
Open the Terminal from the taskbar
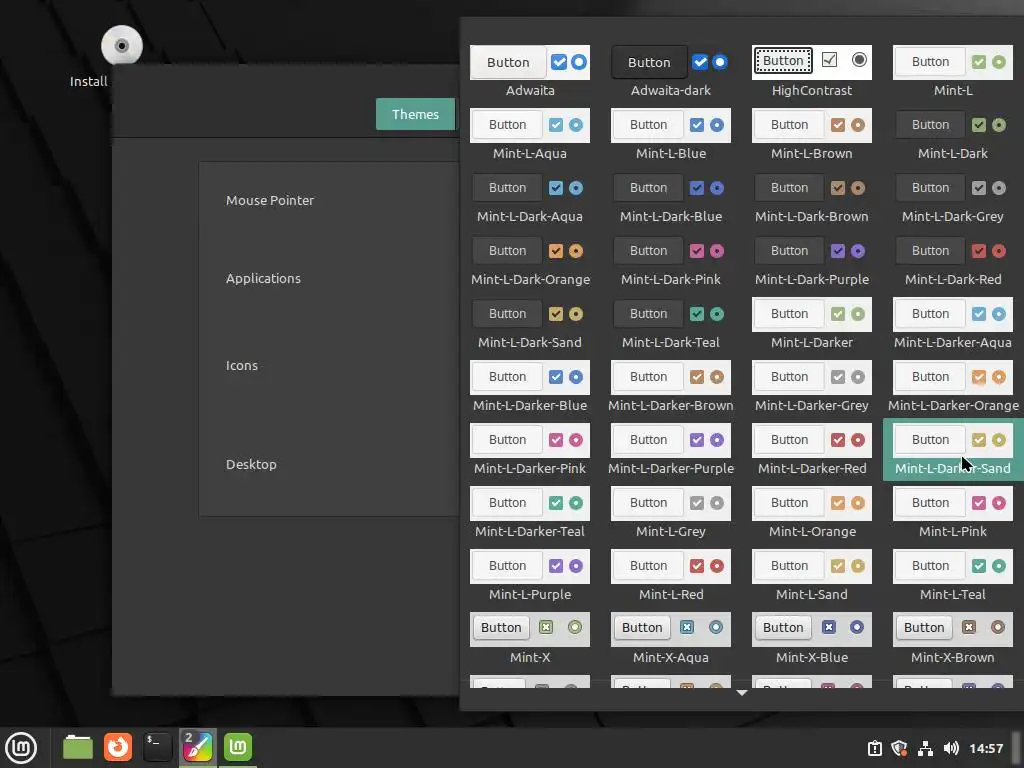[x=157, y=747]
